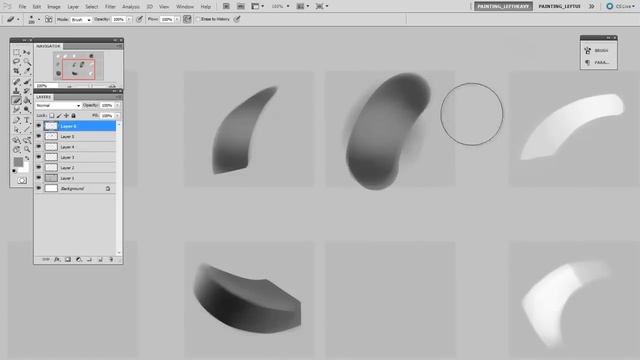Select the Move tool
Image resolution: width=640 pixels, height=360 pixels.
(x=27, y=52)
